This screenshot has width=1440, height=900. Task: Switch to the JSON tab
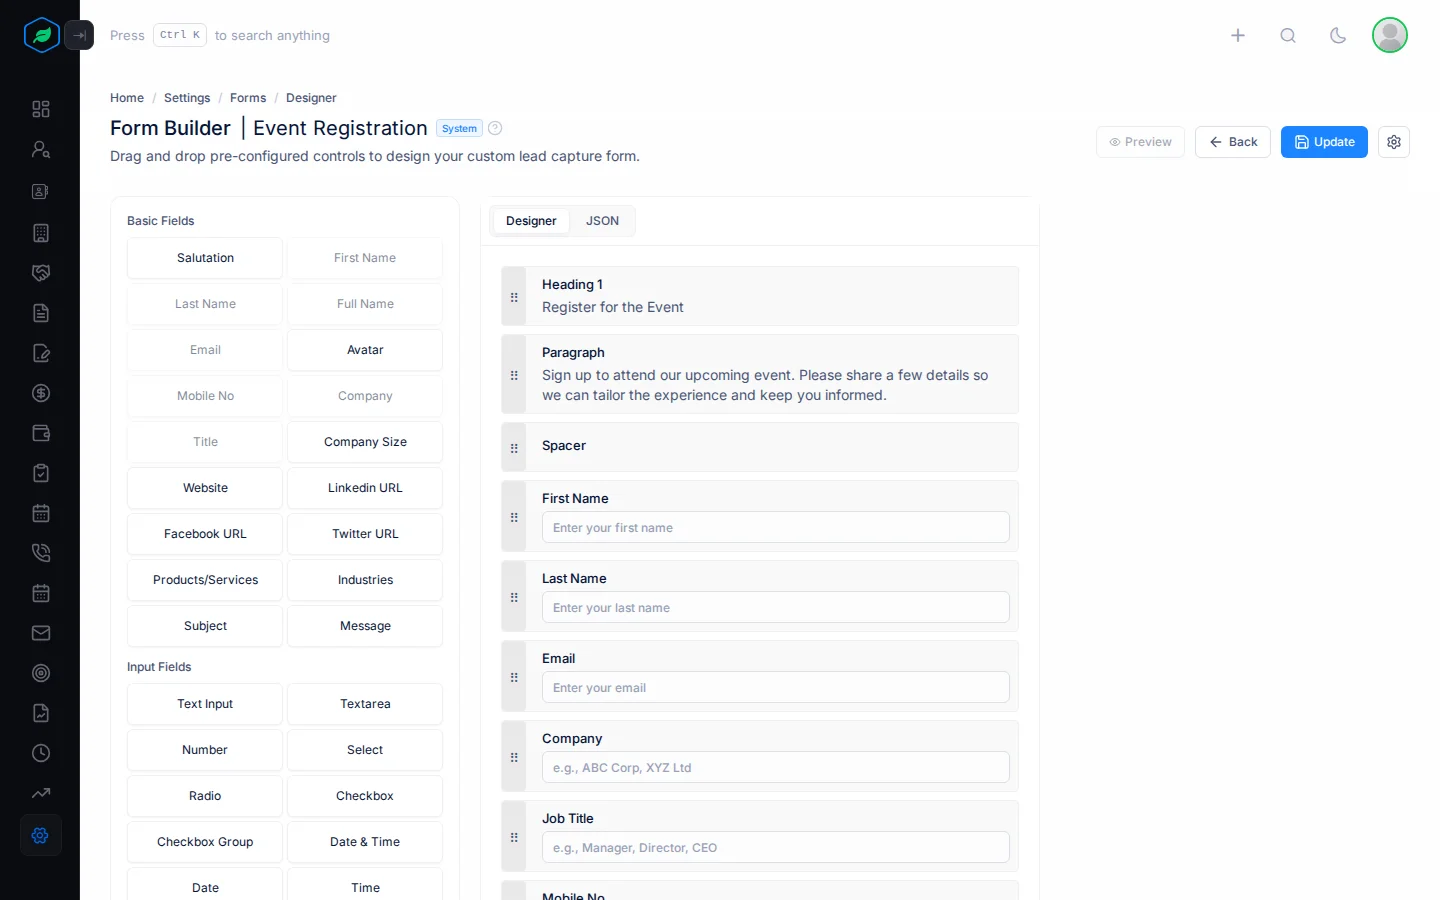(x=602, y=221)
